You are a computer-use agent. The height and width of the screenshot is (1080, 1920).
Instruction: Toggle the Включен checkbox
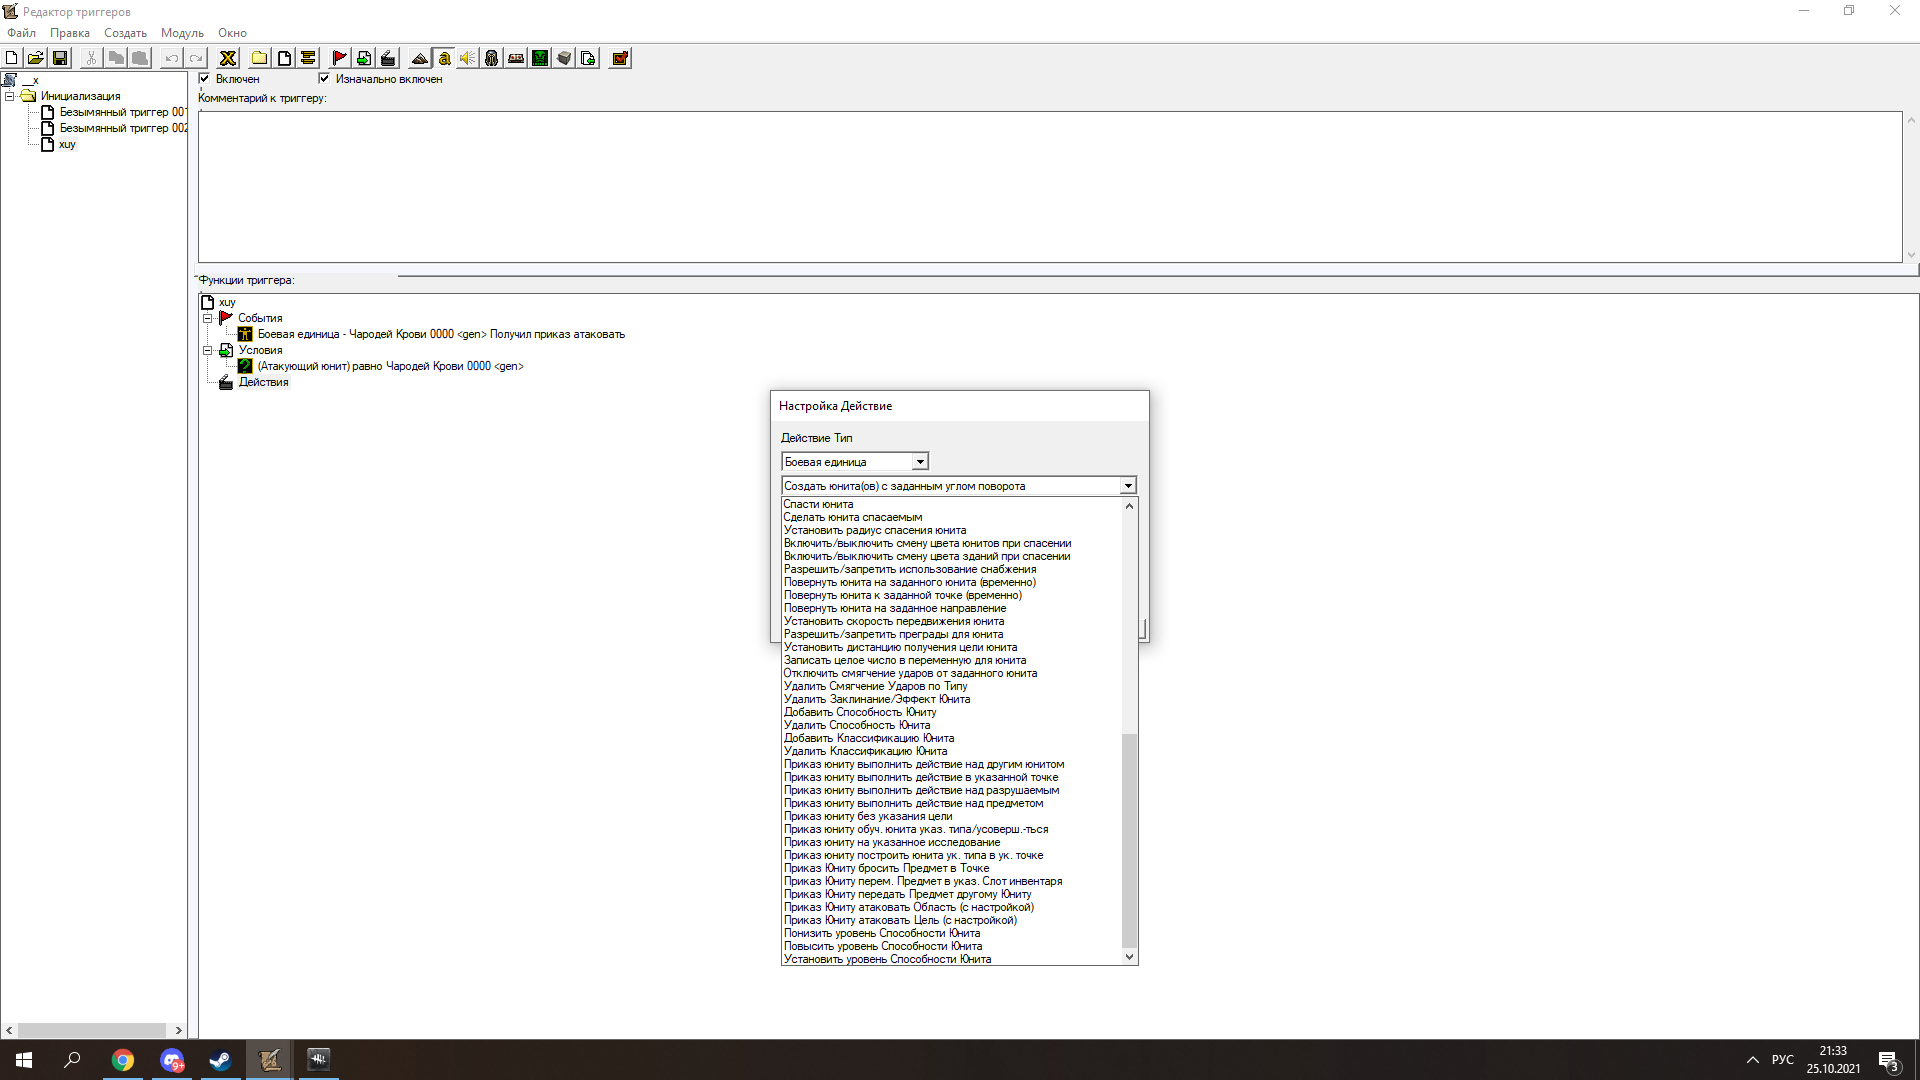click(x=205, y=78)
